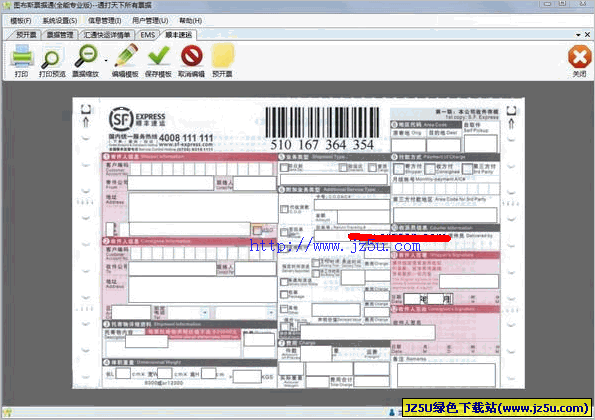Viewport: 595px width, 420px height.
Task: Click the 第三方付款地区 area code field
Action: coord(445,214)
